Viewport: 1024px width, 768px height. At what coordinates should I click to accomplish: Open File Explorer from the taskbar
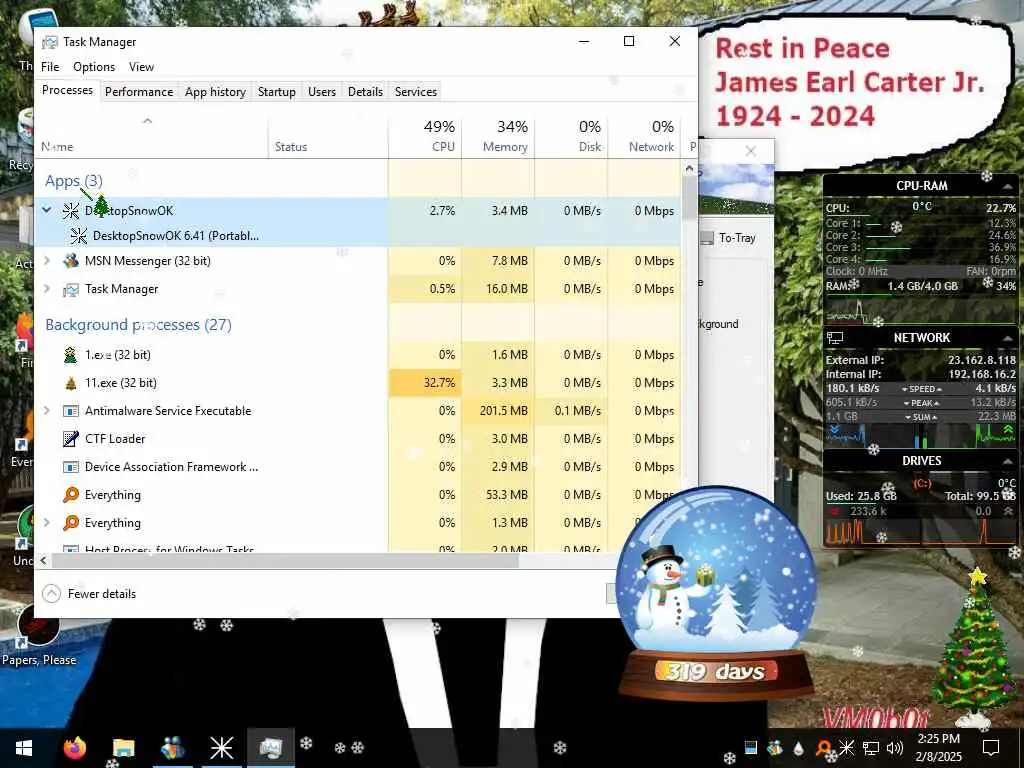tap(123, 748)
